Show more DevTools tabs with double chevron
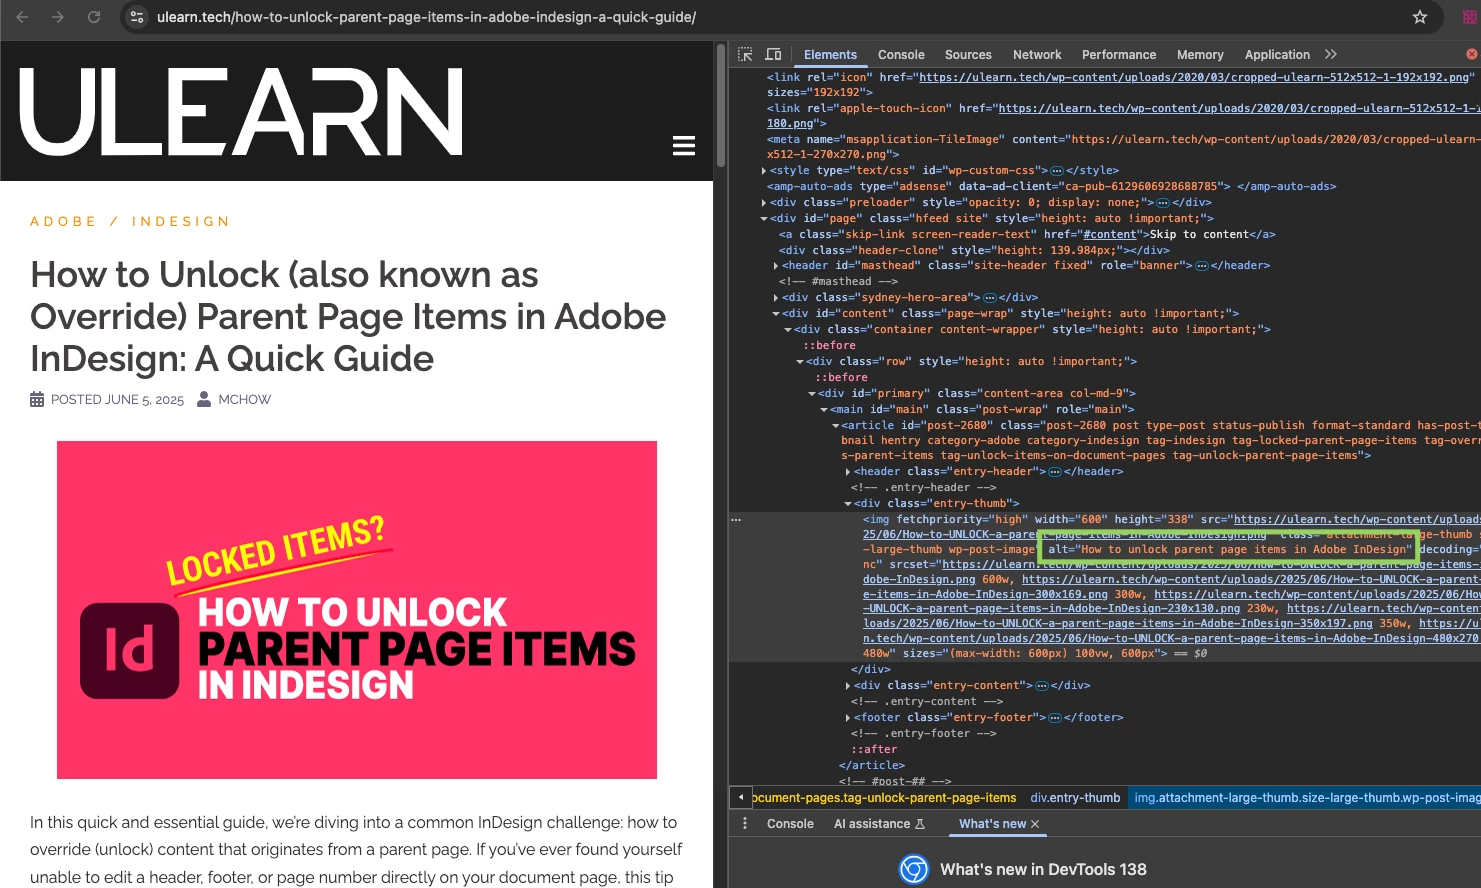 [x=1330, y=54]
